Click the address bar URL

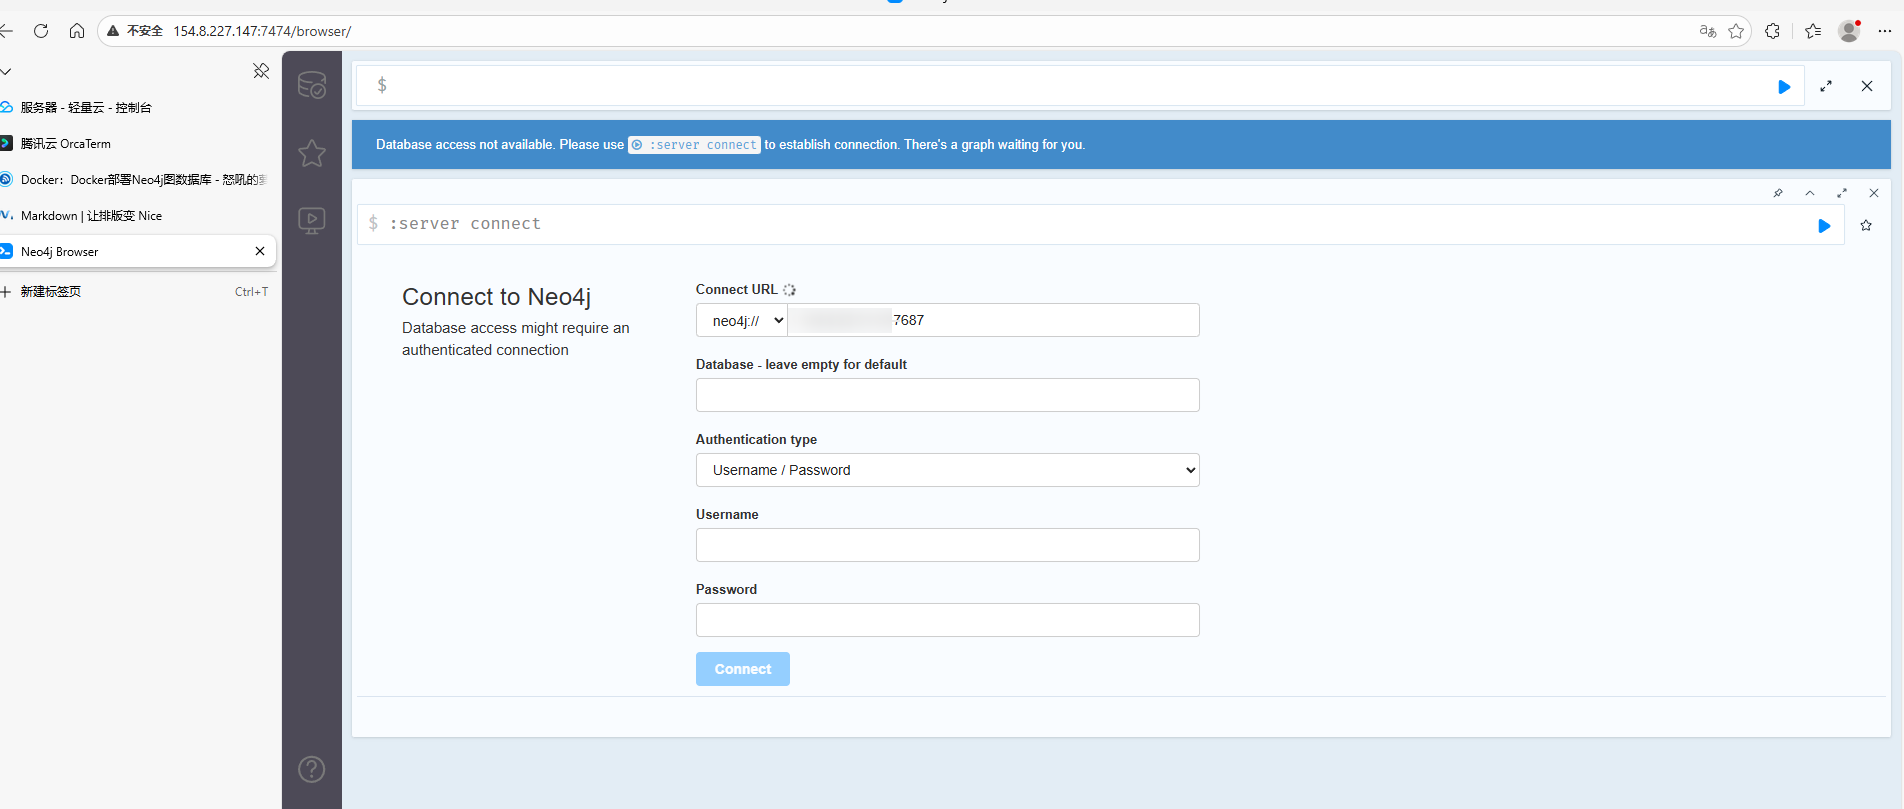coord(262,31)
